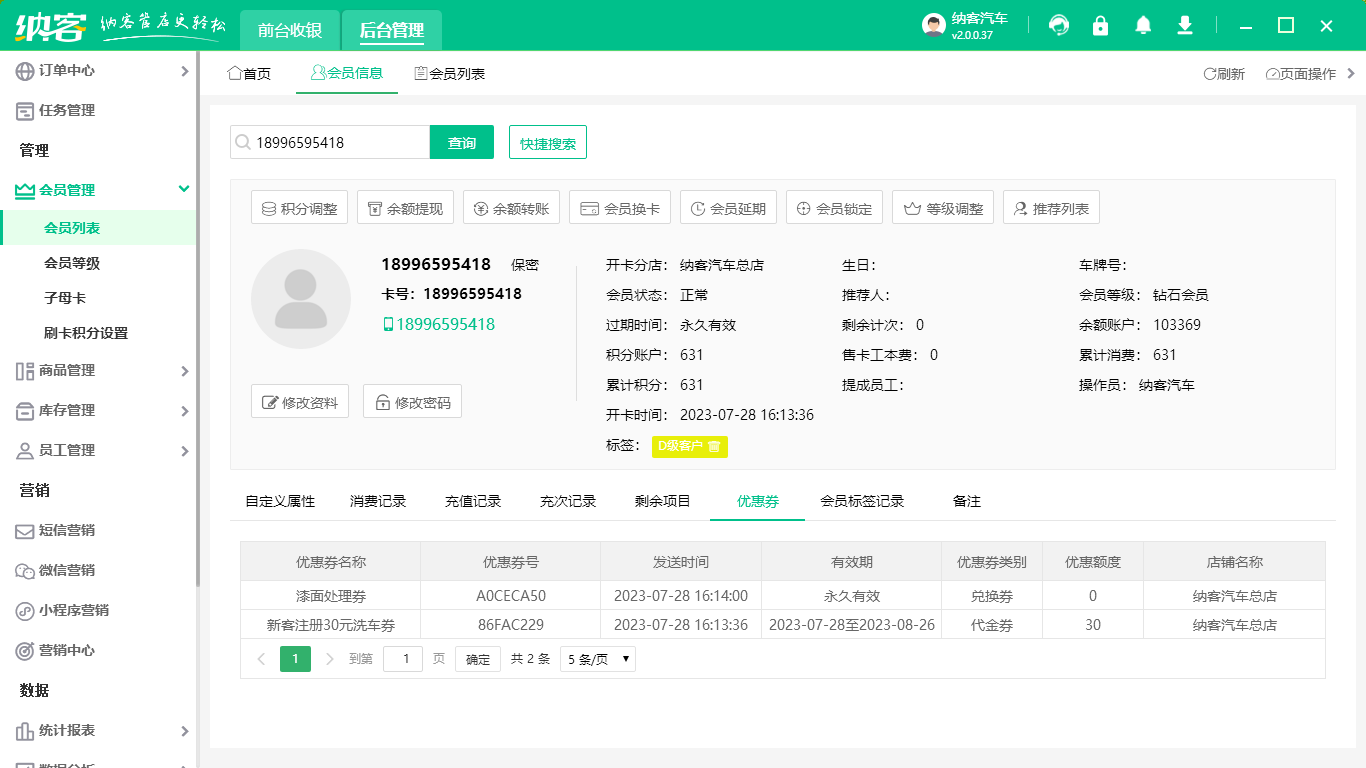This screenshot has height=768, width=1366.
Task: Open the 5 条/页 page size dropdown
Action: [x=597, y=659]
